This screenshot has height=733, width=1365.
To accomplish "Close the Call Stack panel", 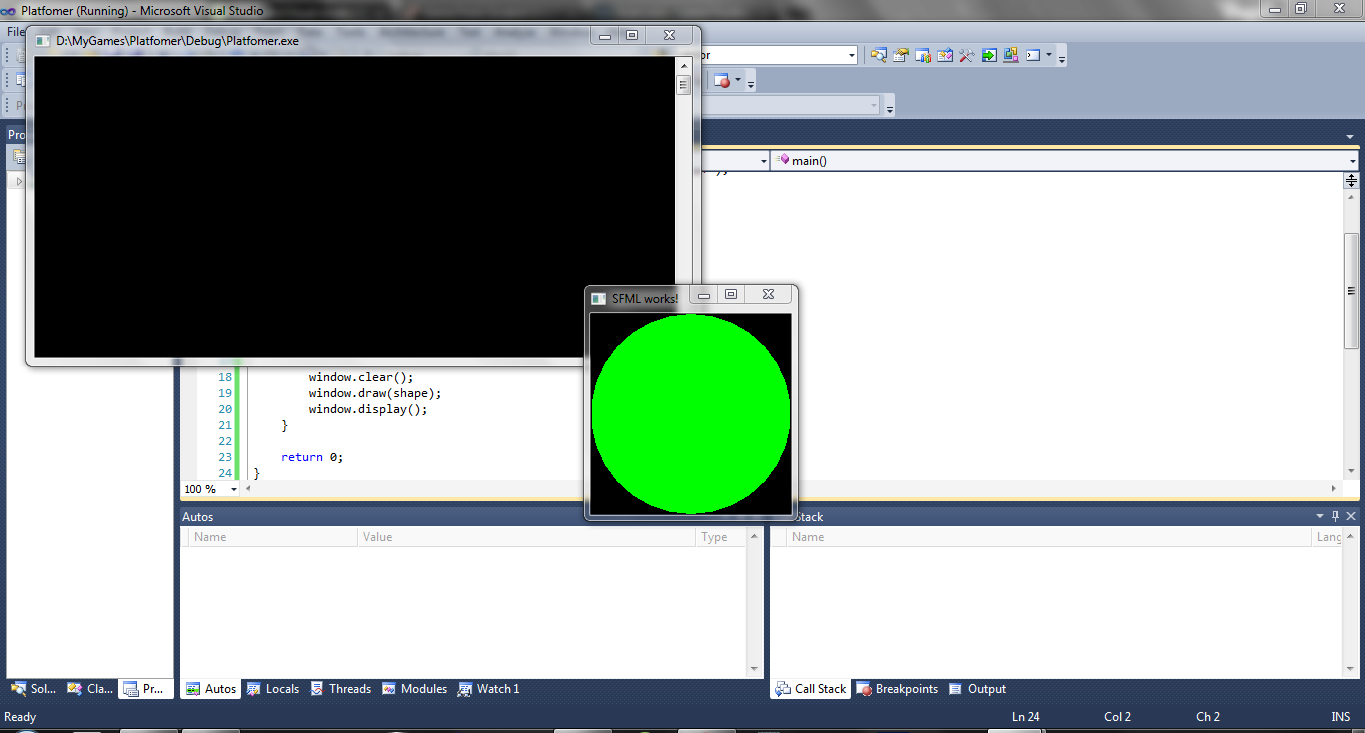I will coord(1351,516).
